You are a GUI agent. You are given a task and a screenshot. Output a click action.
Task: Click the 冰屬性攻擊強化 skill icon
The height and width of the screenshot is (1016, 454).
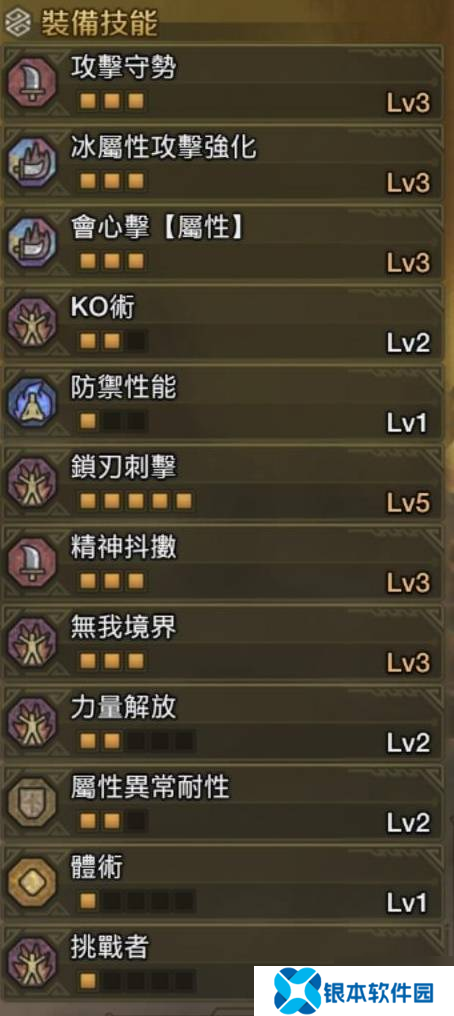(x=32, y=163)
